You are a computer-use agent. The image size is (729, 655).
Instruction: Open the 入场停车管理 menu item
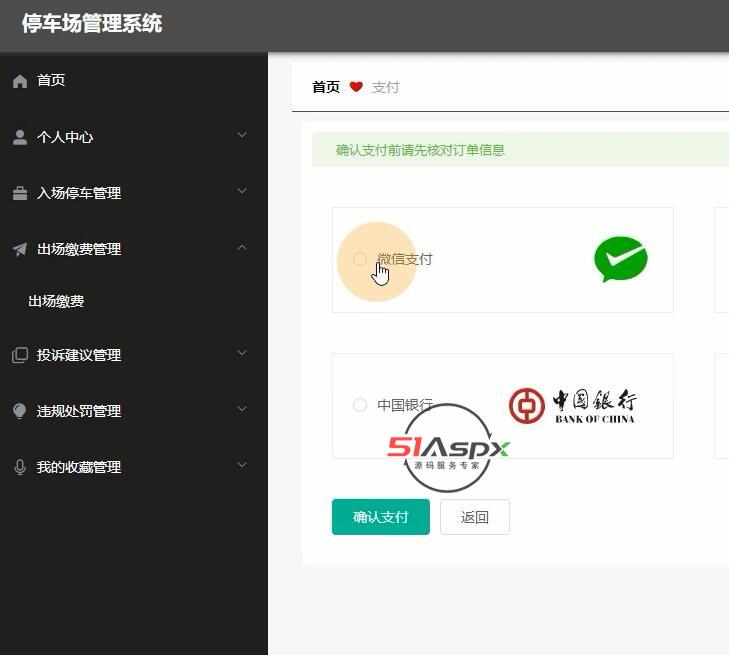click(x=134, y=193)
